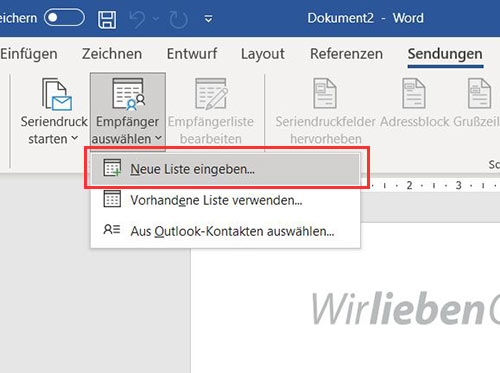
Task: Click the Empfänger auswählen recipients icon
Action: click(x=129, y=94)
